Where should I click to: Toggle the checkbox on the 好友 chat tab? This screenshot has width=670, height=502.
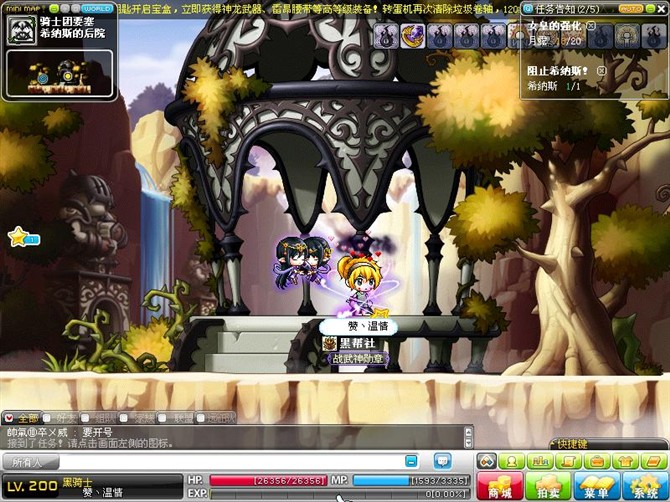[x=47, y=418]
